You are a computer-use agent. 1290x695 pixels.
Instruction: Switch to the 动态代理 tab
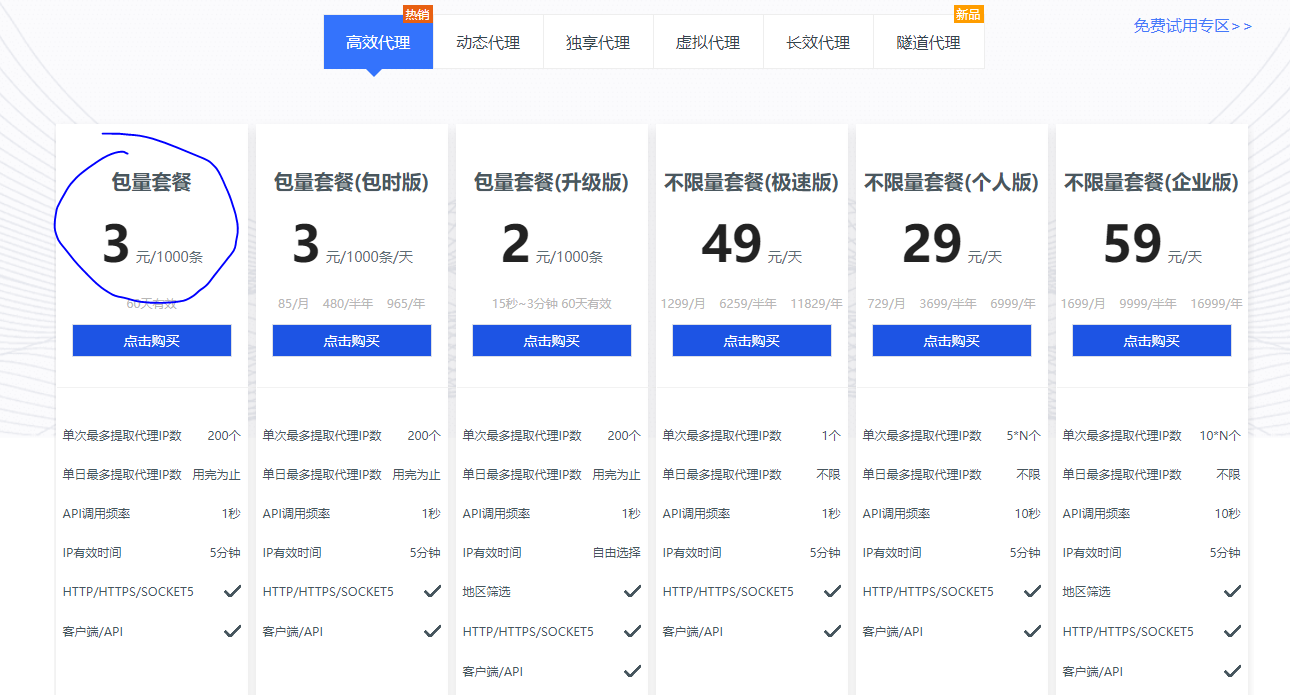(x=488, y=42)
